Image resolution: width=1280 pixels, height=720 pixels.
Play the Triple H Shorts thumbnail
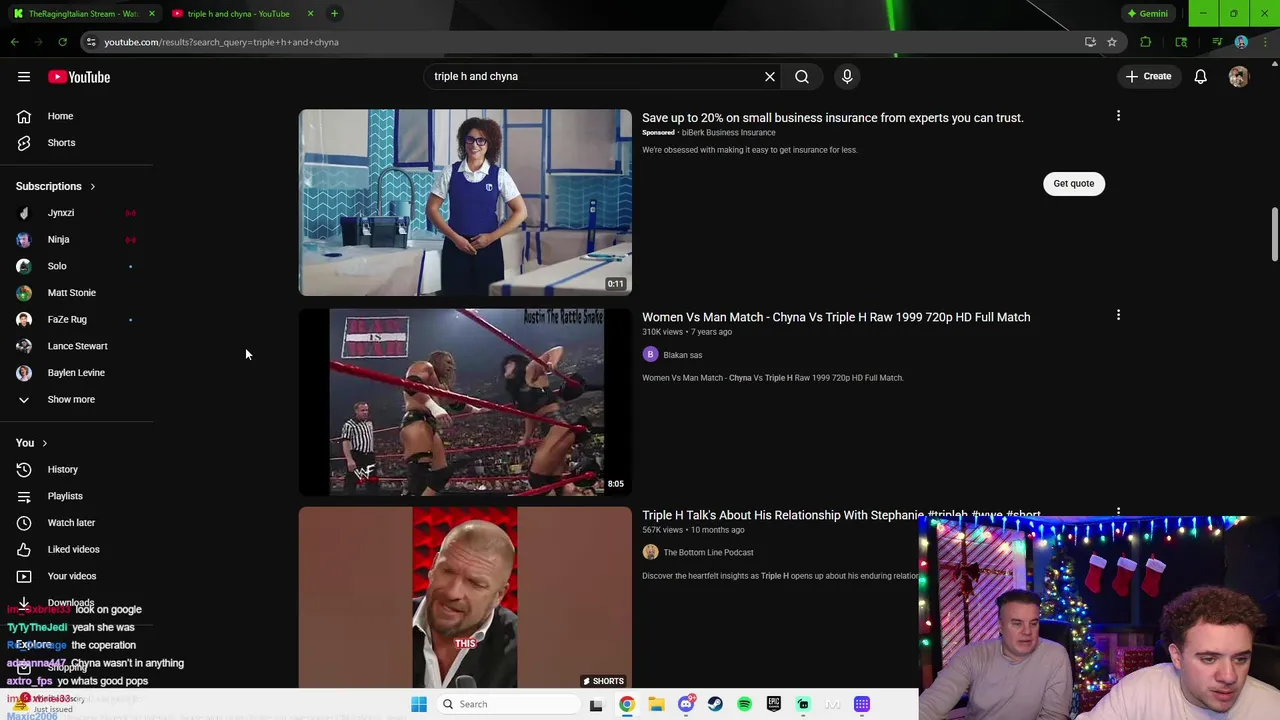[465, 598]
